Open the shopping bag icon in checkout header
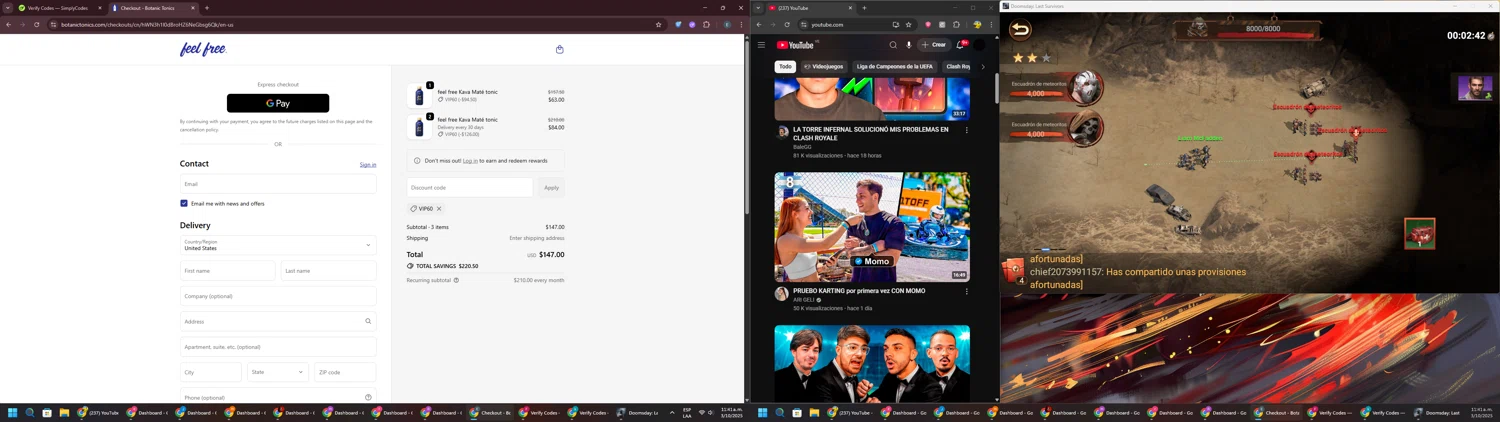Viewport: 1500px width, 422px height. click(559, 49)
